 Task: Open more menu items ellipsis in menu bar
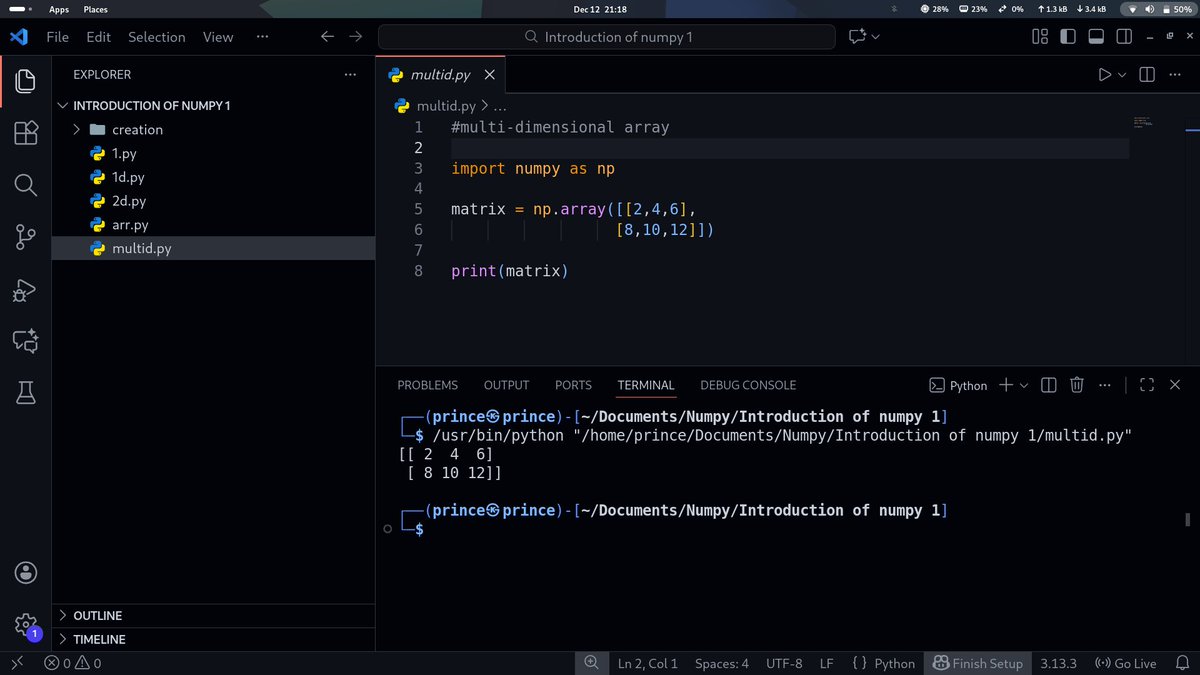(x=262, y=37)
